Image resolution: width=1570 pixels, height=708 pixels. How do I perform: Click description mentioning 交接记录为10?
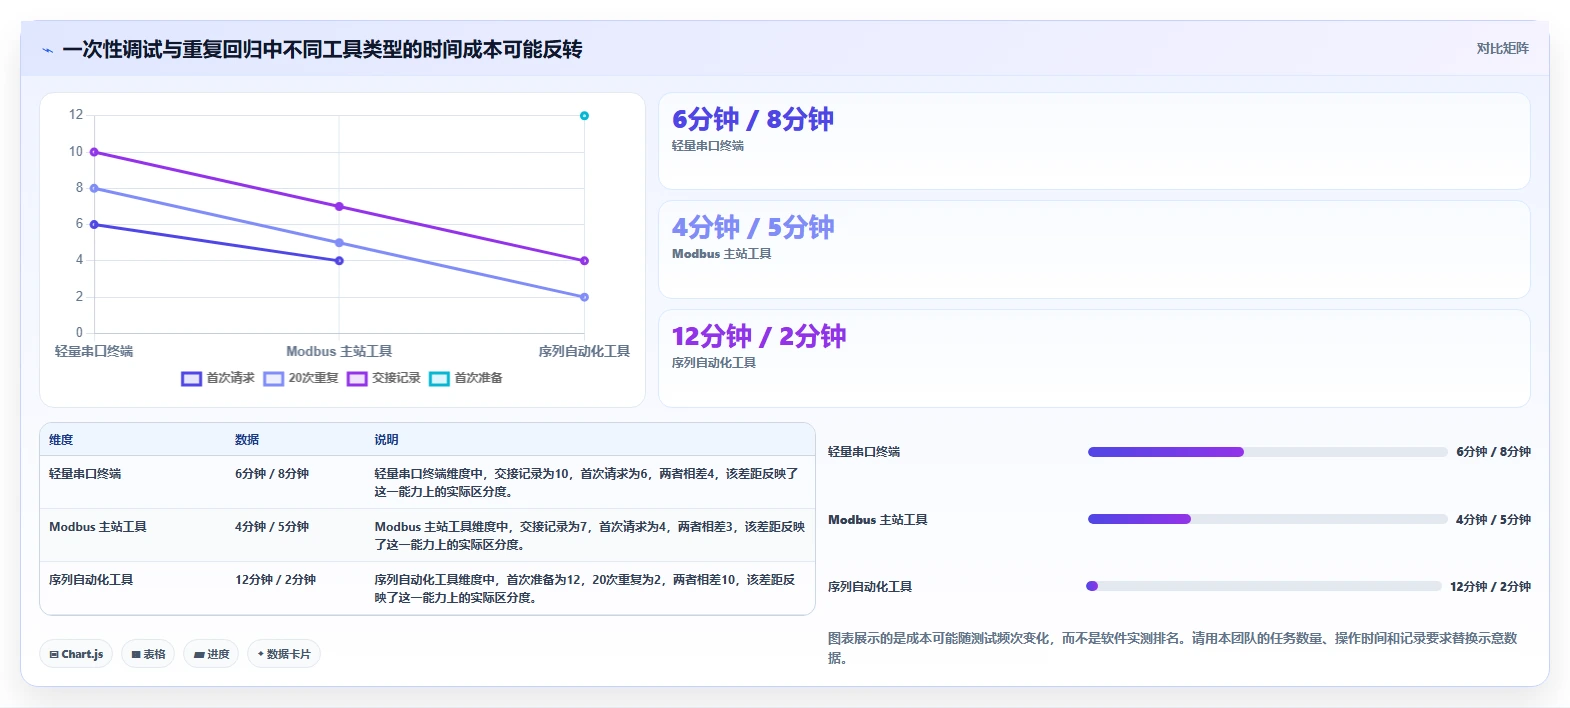pyautogui.click(x=587, y=483)
